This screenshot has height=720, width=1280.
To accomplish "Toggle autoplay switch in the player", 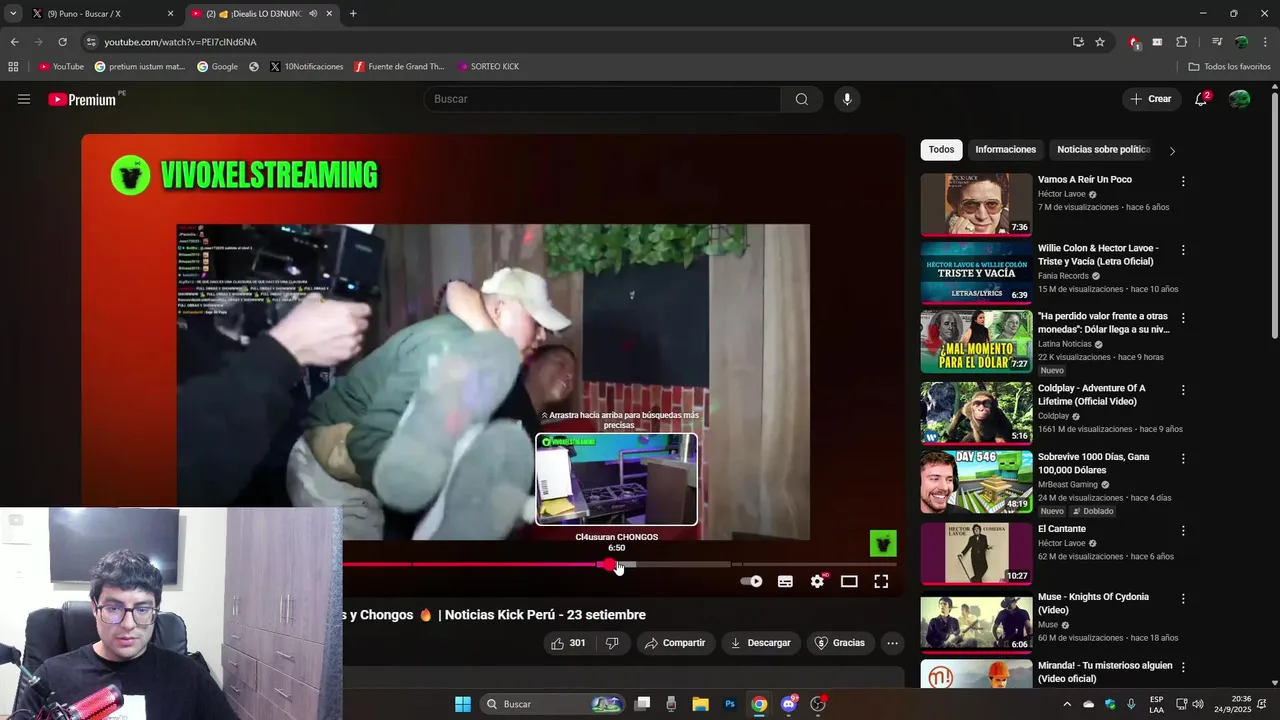I will tap(751, 581).
